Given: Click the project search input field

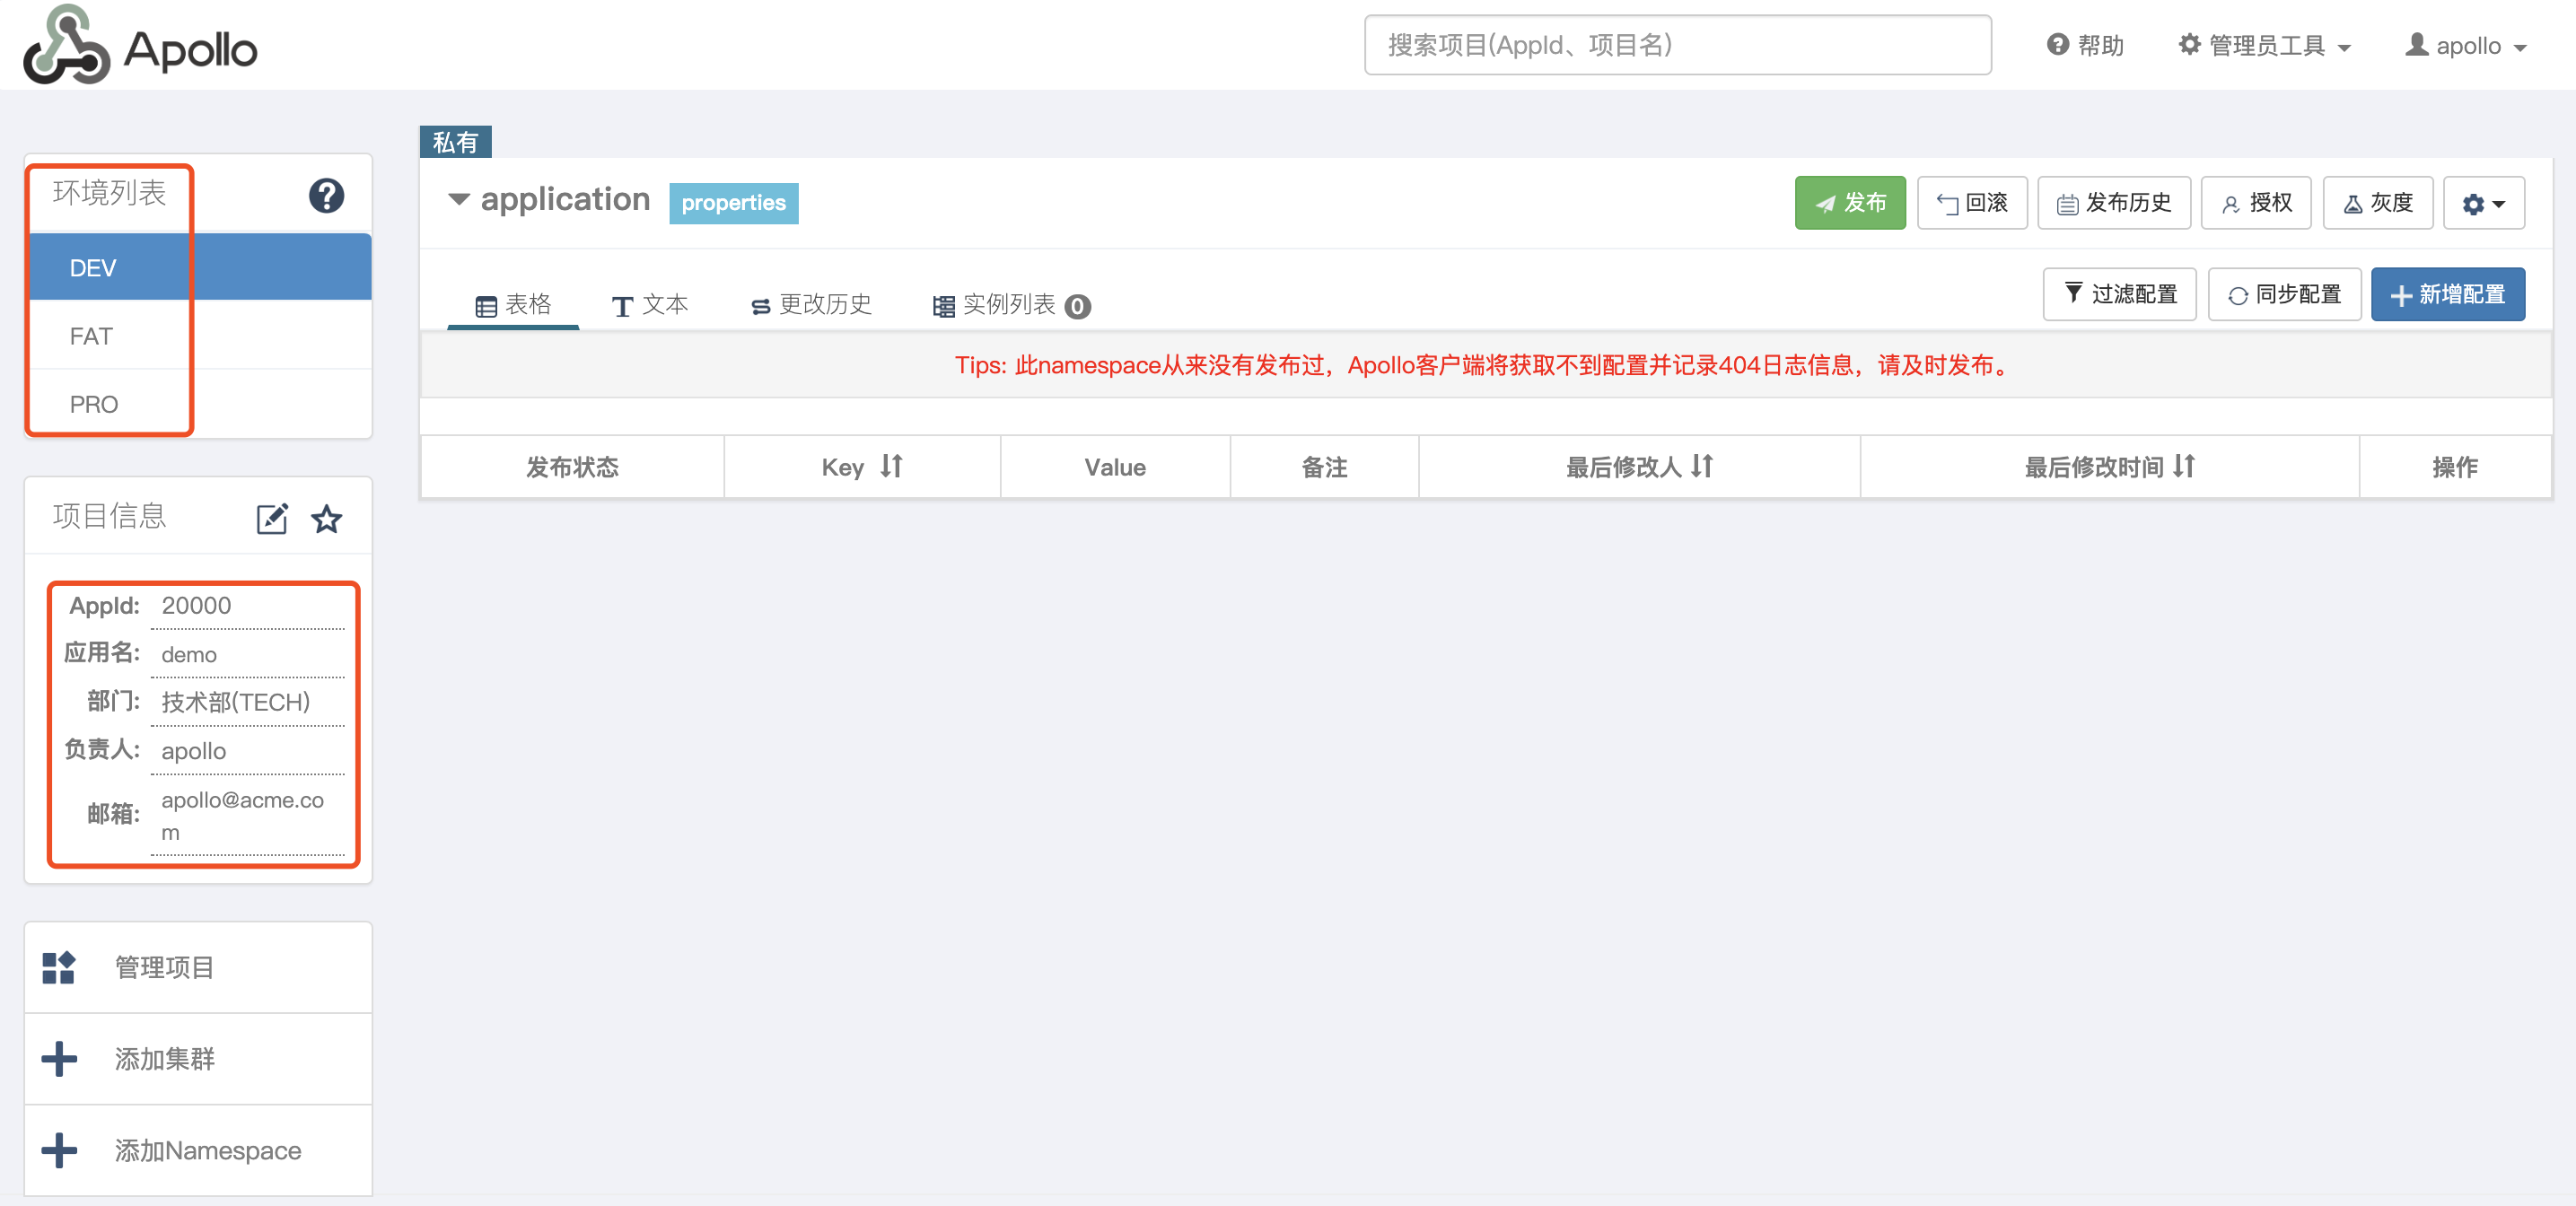Looking at the screenshot, I should pyautogui.click(x=1676, y=45).
